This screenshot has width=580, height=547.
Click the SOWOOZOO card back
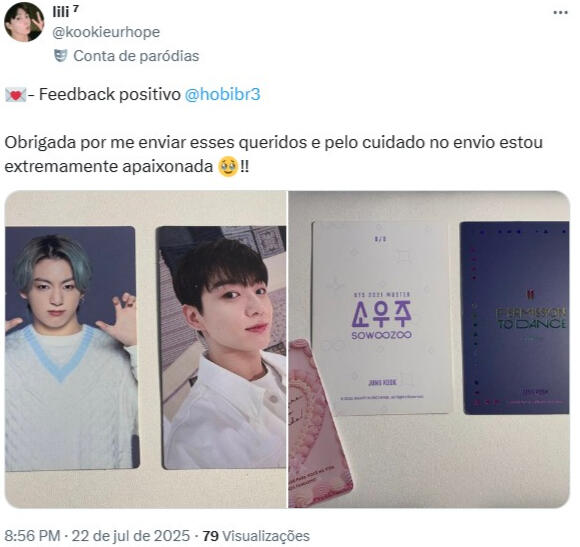tap(382, 317)
